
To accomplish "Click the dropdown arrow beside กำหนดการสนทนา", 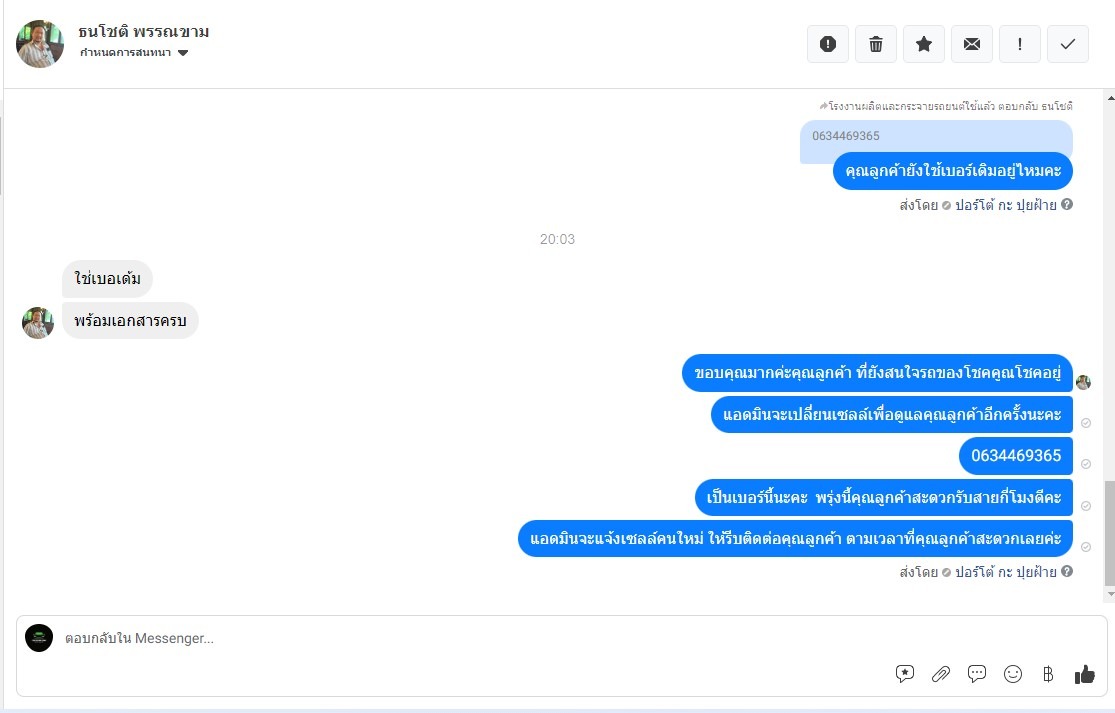I will tap(183, 53).
